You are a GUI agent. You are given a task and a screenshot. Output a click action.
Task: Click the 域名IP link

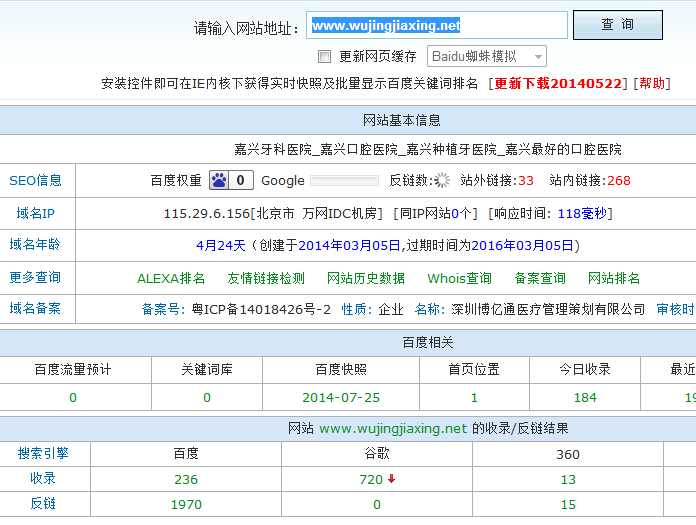36,213
